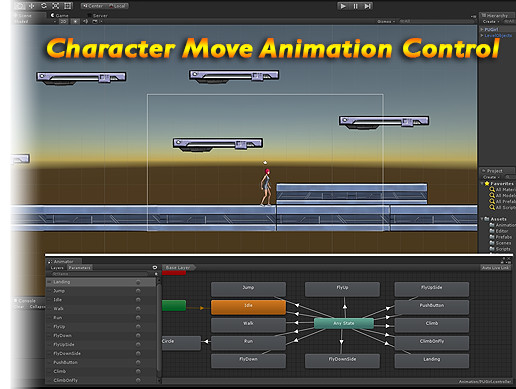
Task: Collapse the Favorites section
Action: click(482, 184)
